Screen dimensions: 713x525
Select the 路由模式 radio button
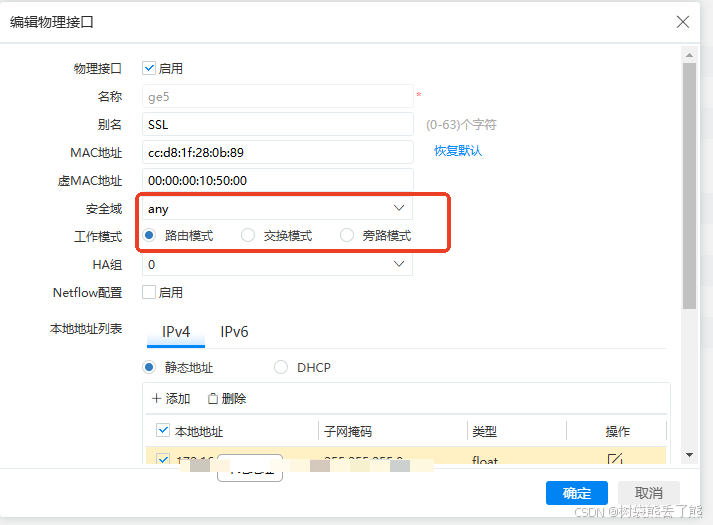click(x=149, y=235)
